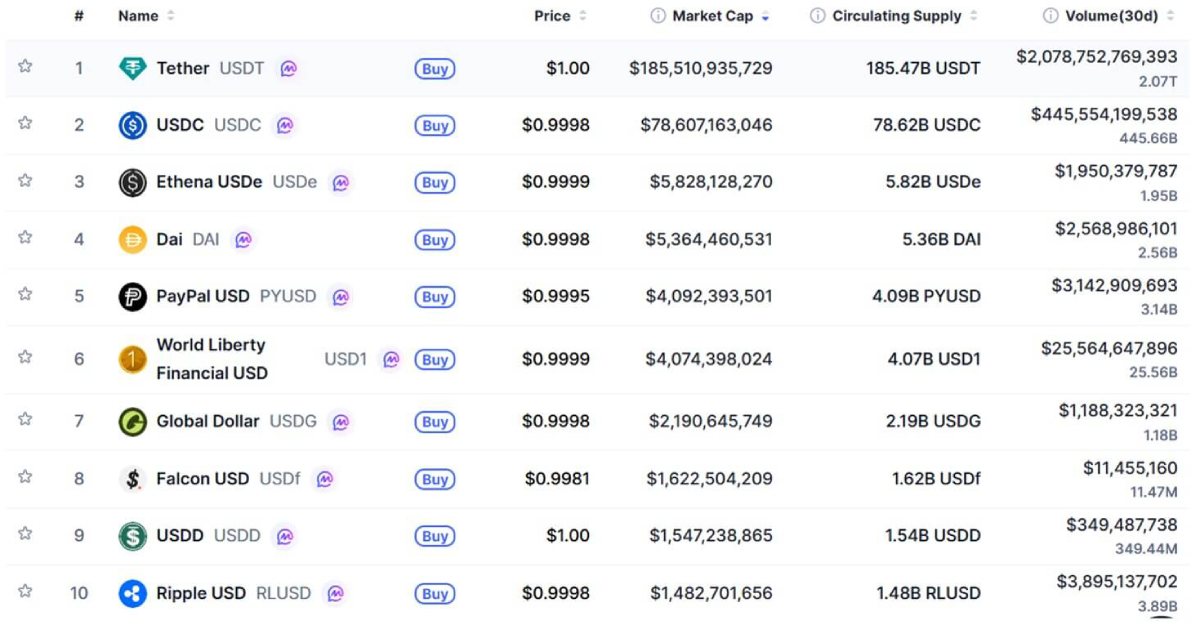Click the Volume(30d) info icon
Screen dimensions: 1200x625
1050,16
